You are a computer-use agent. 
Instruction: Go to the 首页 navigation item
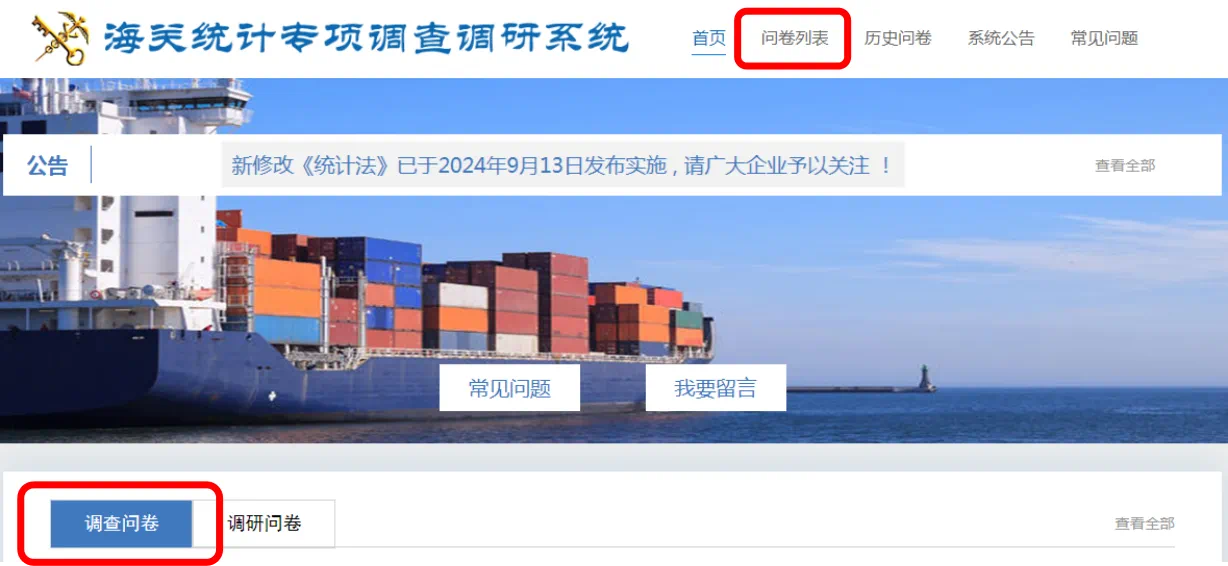click(709, 38)
